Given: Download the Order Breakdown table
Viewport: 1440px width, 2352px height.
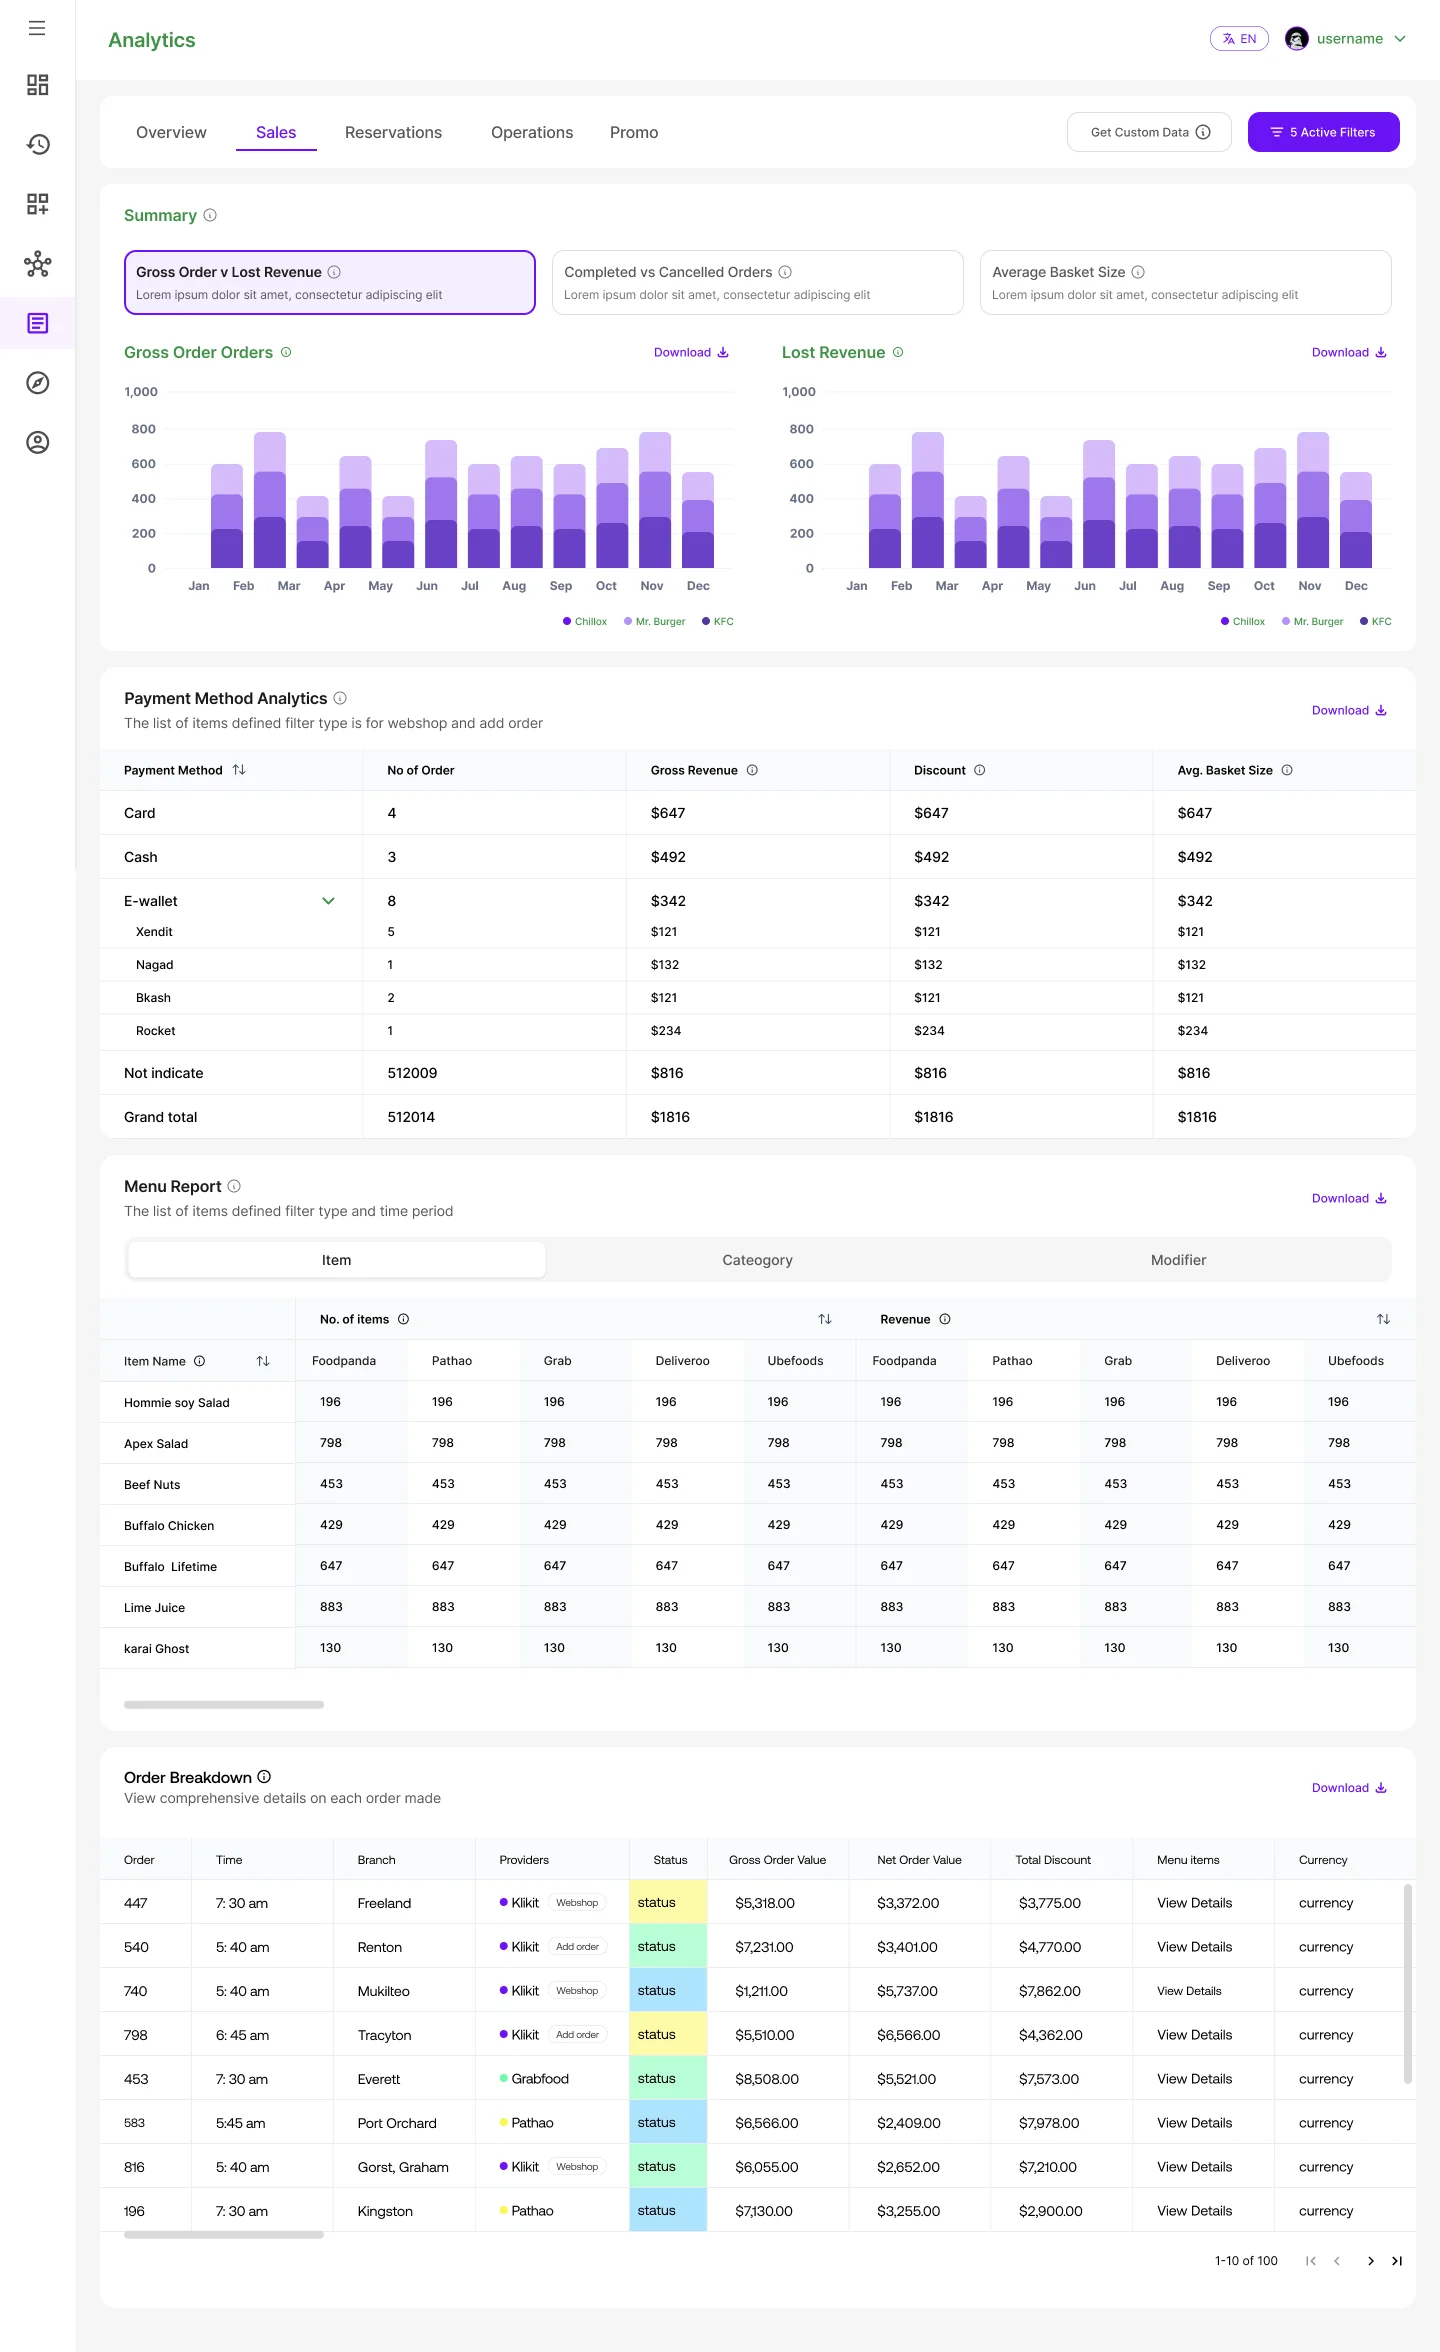Looking at the screenshot, I should pos(1349,1788).
